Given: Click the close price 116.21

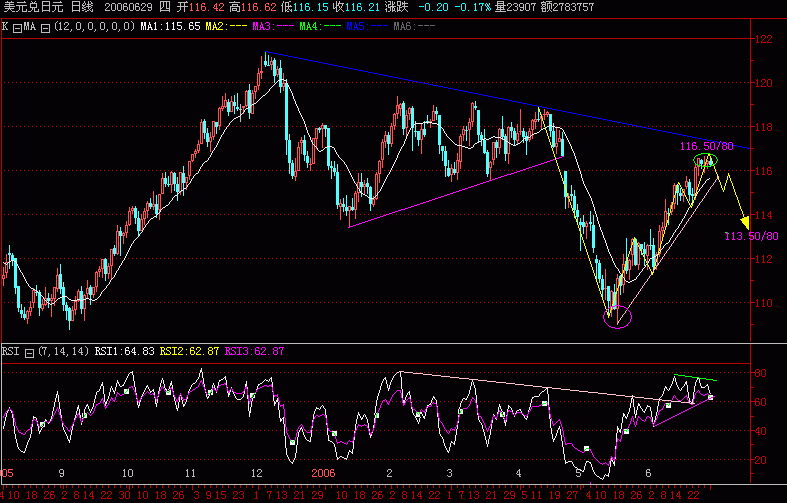Looking at the screenshot, I should point(363,8).
